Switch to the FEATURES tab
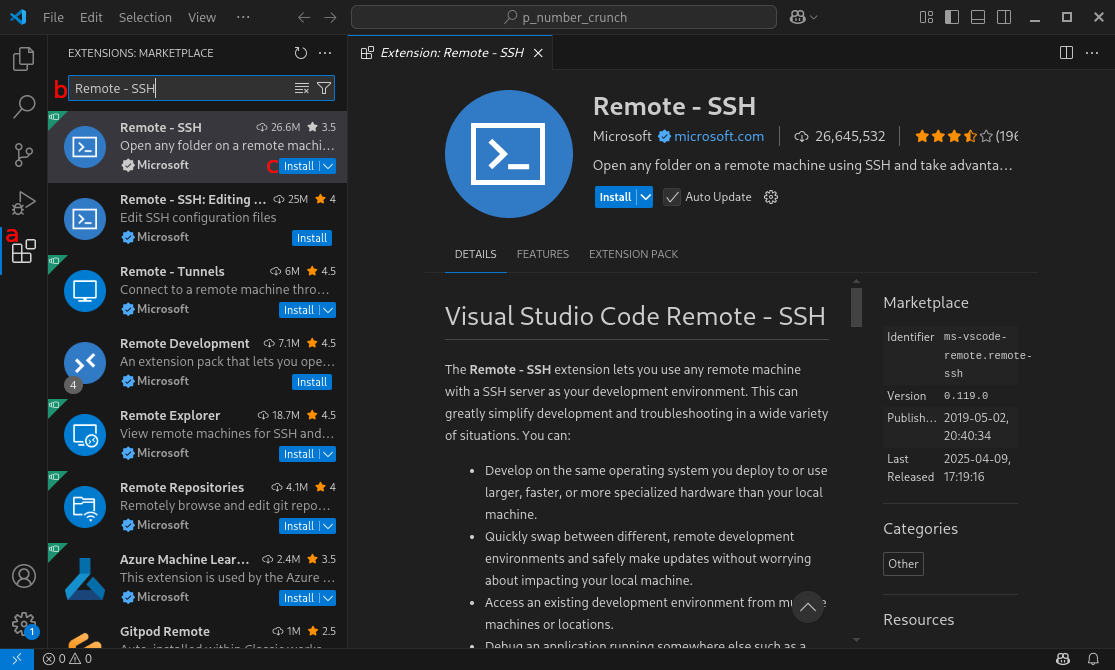 click(x=543, y=254)
